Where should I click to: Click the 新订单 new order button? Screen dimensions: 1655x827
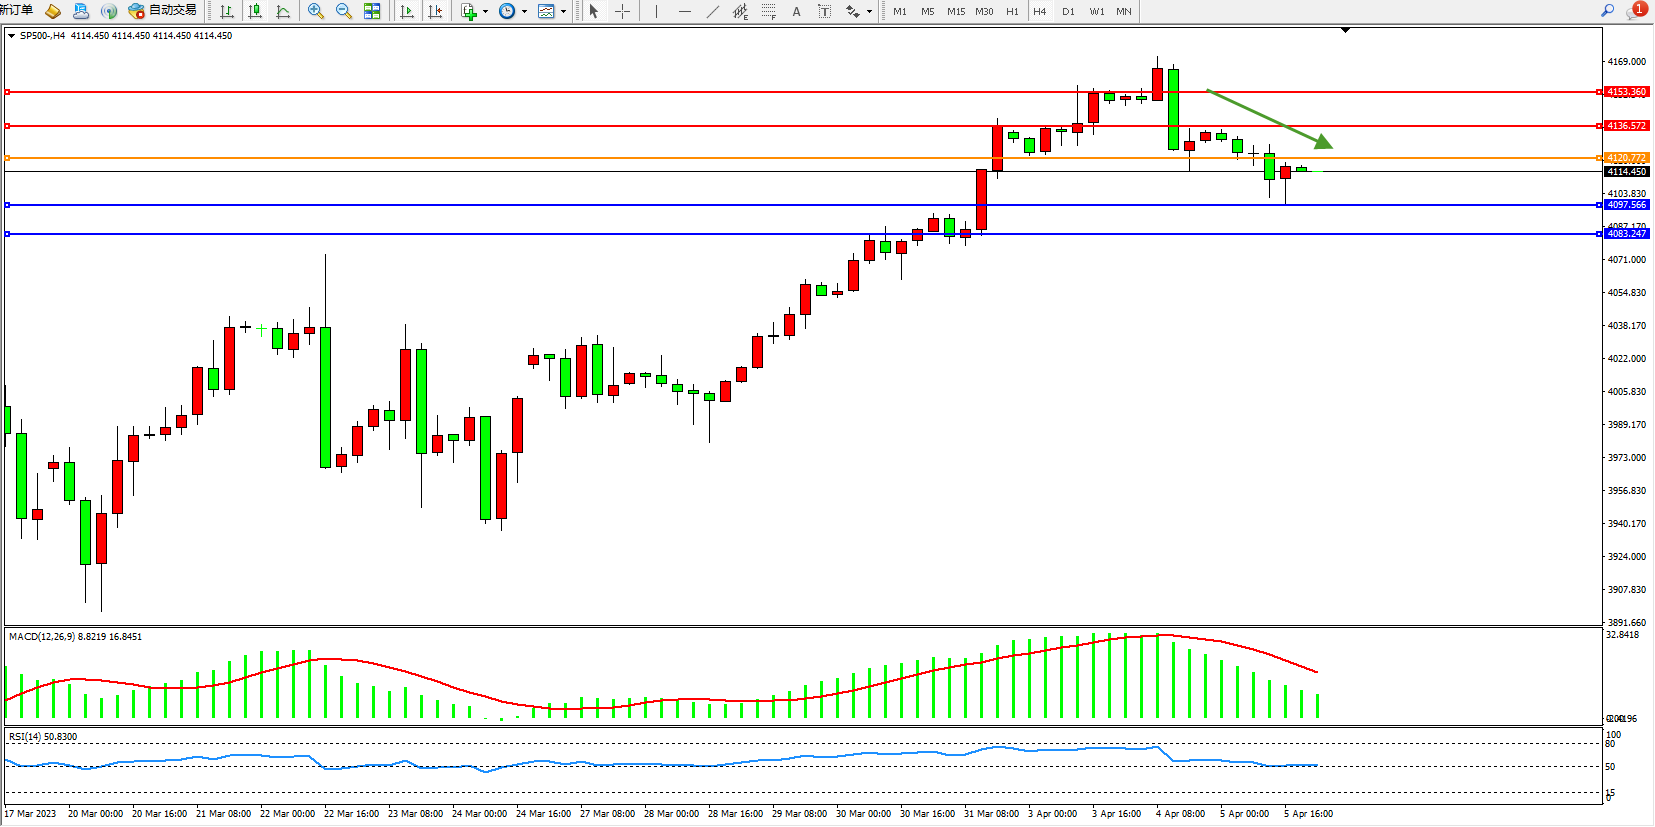point(16,10)
